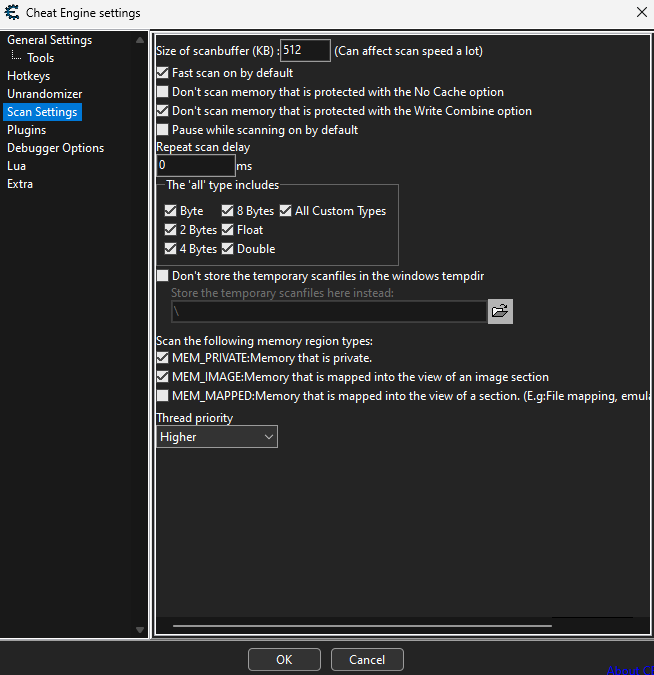Uncheck the 4 Bytes type checkbox
The image size is (654, 675).
point(170,248)
